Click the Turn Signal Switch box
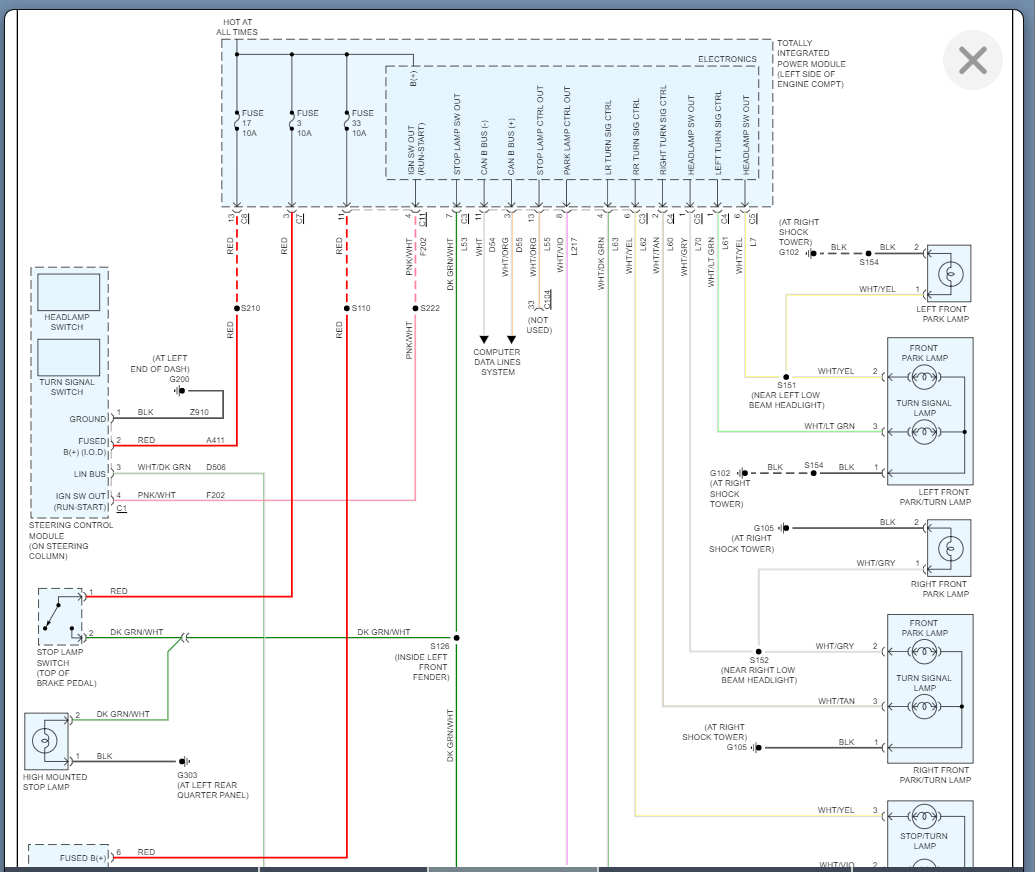This screenshot has width=1035, height=872. [x=69, y=357]
